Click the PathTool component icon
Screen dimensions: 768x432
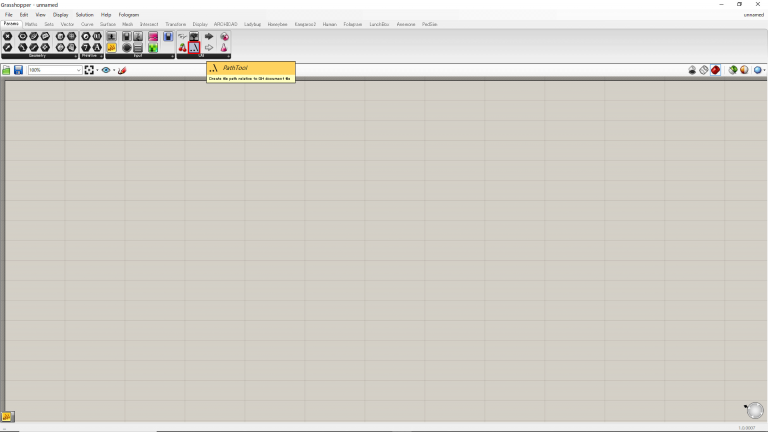pyautogui.click(x=195, y=47)
